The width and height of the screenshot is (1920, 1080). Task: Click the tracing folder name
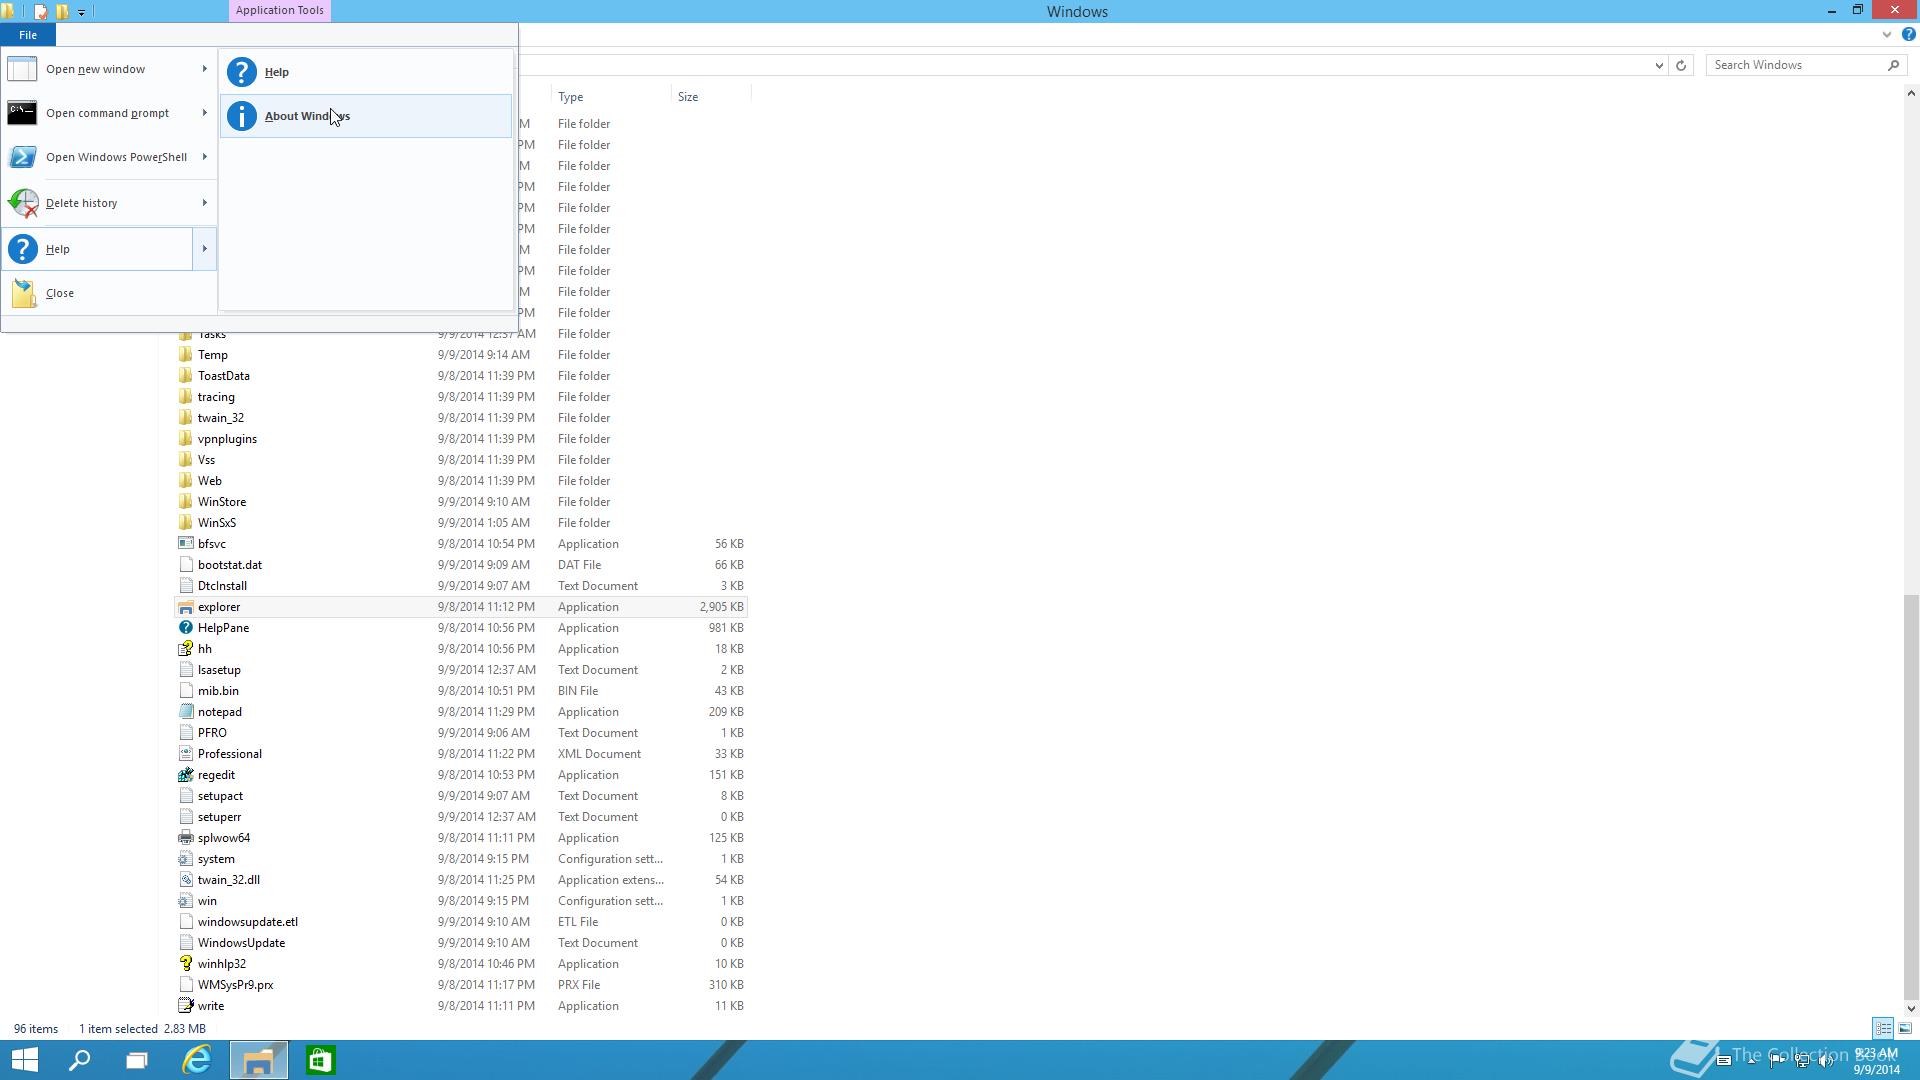pos(216,397)
